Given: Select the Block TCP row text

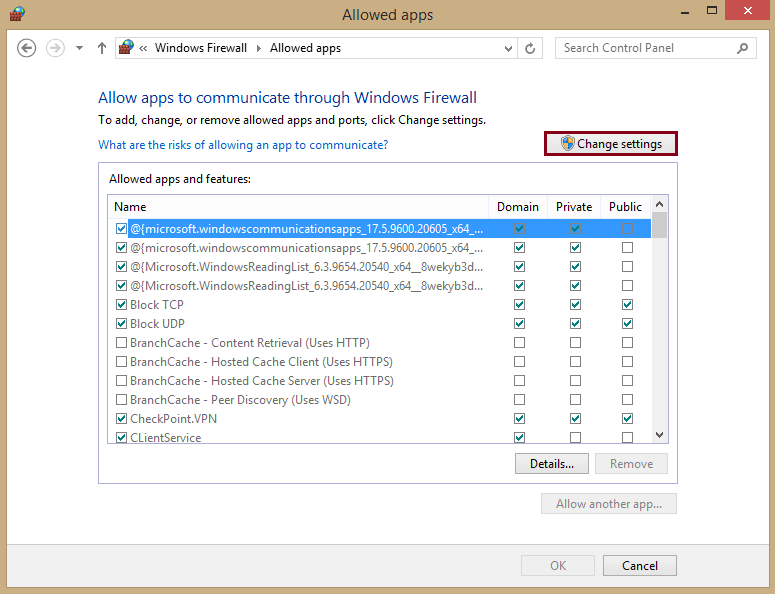Looking at the screenshot, I should coord(157,304).
